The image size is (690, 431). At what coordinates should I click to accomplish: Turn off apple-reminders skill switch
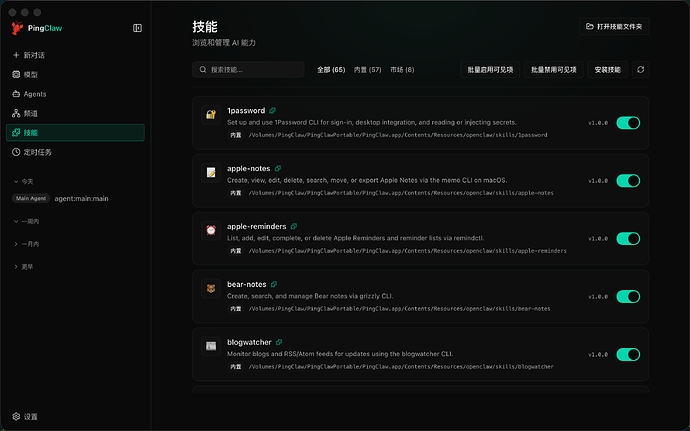[628, 239]
